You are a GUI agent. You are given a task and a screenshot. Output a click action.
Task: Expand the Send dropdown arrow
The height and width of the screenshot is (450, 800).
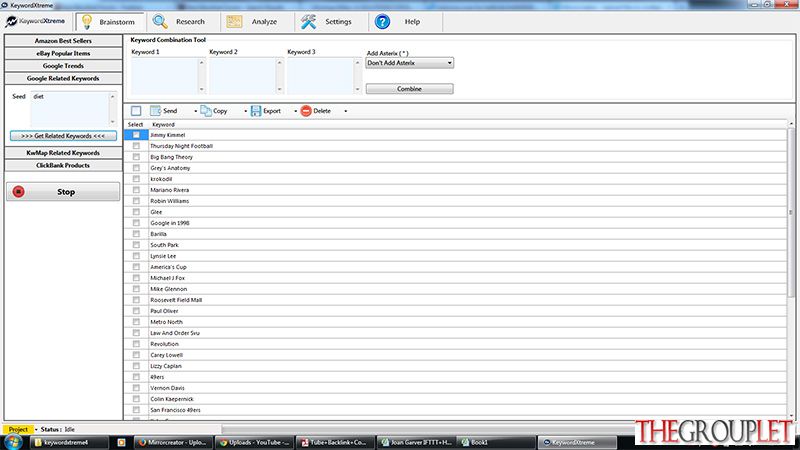click(195, 111)
